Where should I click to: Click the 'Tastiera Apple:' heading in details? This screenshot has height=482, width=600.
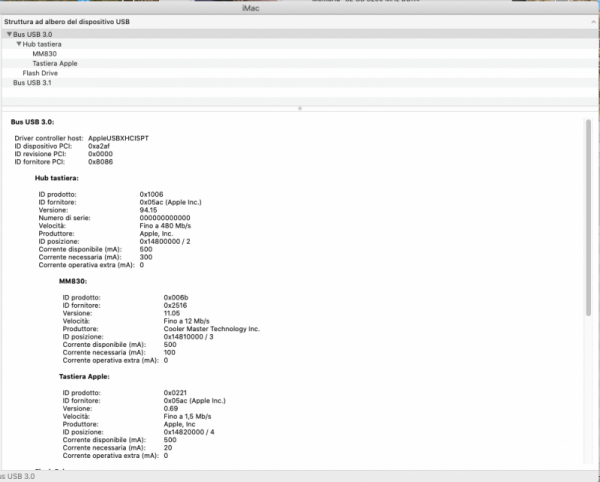(x=84, y=377)
